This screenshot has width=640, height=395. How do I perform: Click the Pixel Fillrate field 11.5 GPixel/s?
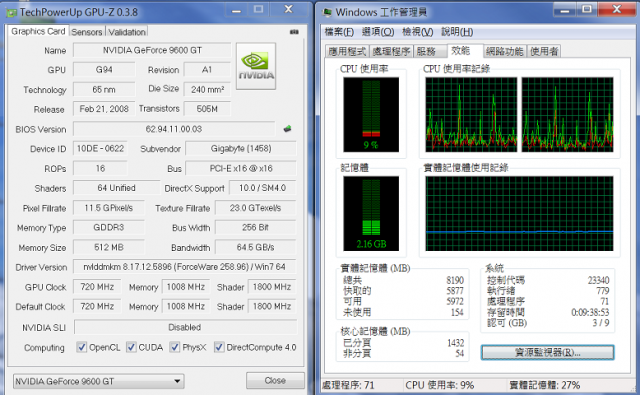(109, 208)
